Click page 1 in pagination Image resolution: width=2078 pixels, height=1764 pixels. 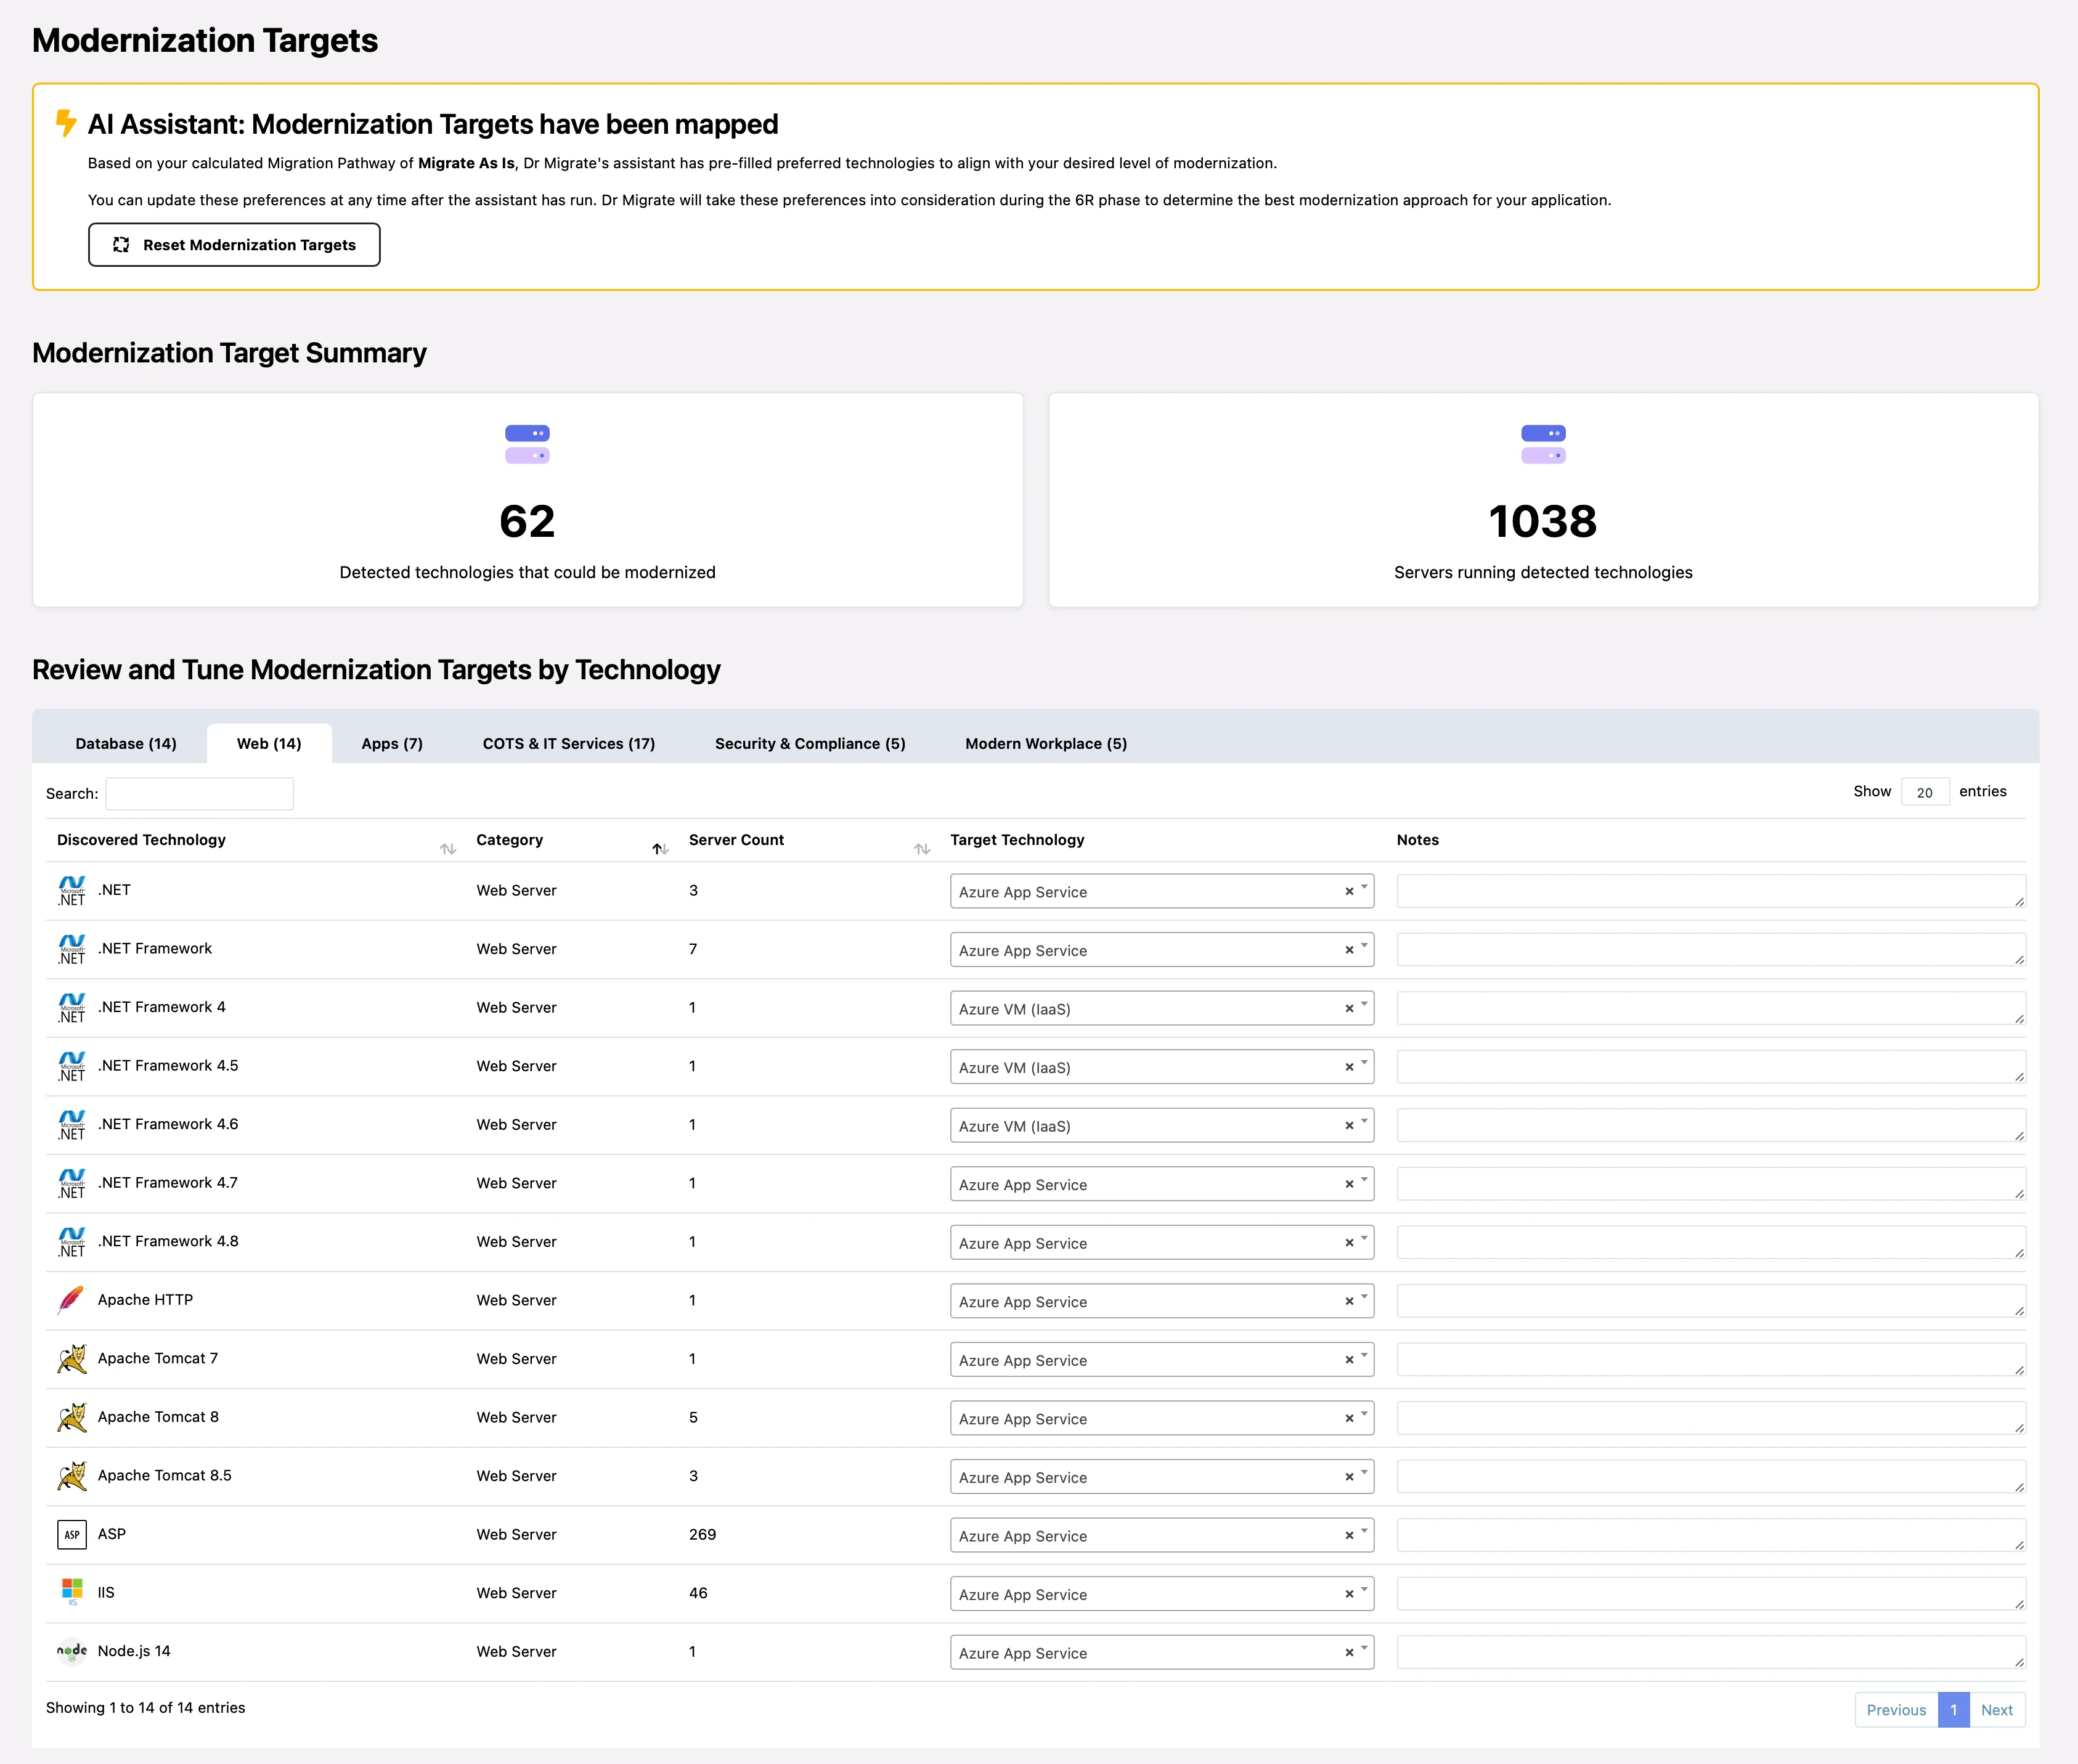pos(1953,1710)
